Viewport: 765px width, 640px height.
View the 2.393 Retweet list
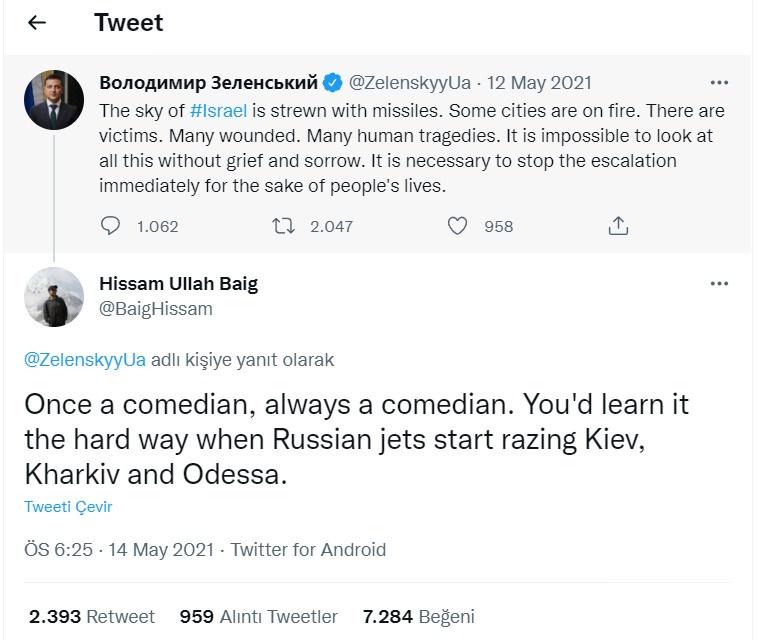tap(92, 617)
